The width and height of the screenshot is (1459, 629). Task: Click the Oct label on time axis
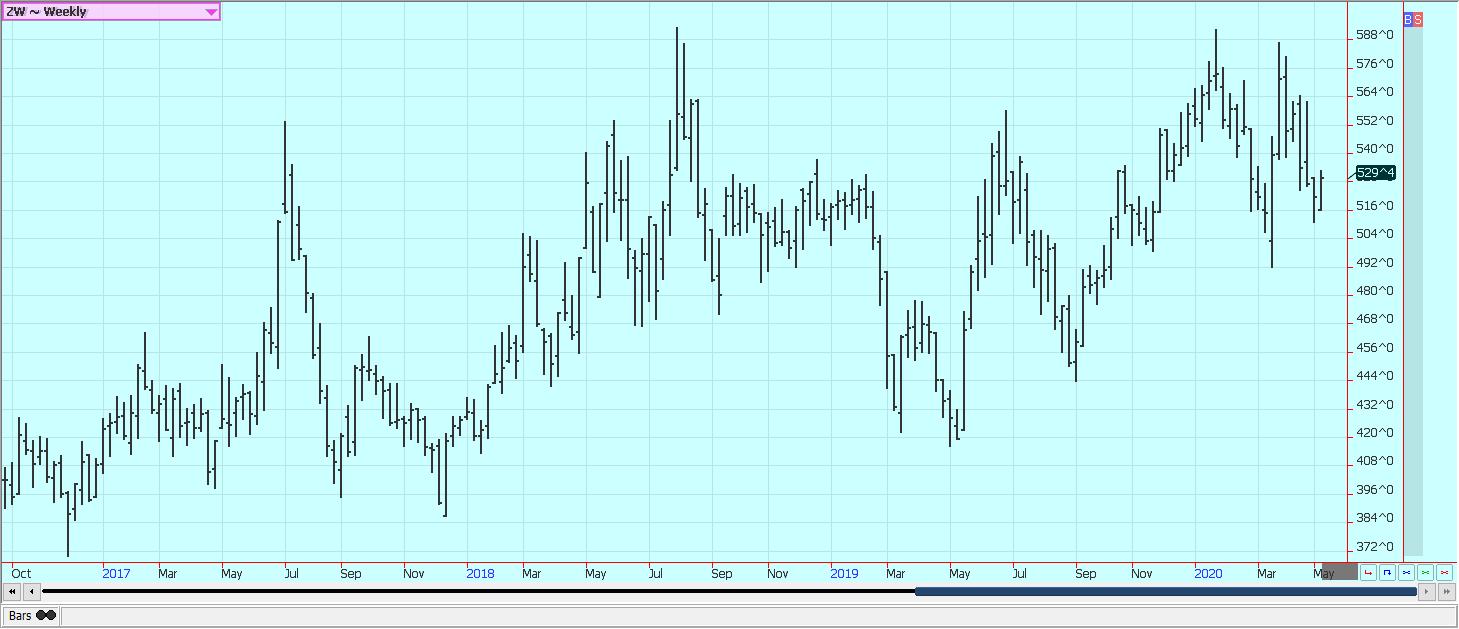[21, 574]
